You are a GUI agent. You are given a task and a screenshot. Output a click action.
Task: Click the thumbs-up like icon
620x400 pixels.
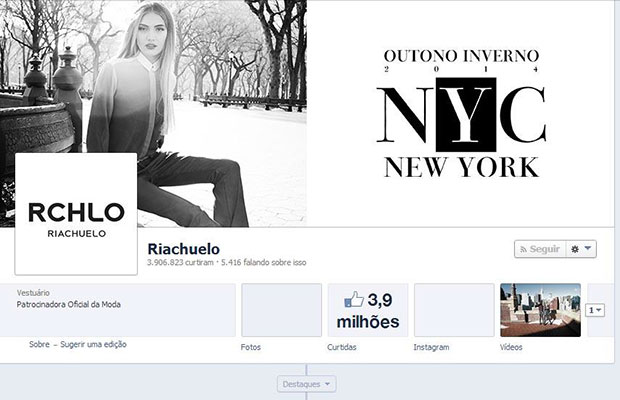pos(354,299)
